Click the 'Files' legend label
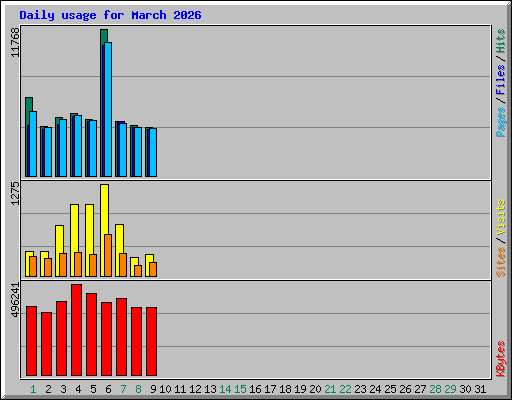The image size is (512, 400). (x=501, y=80)
